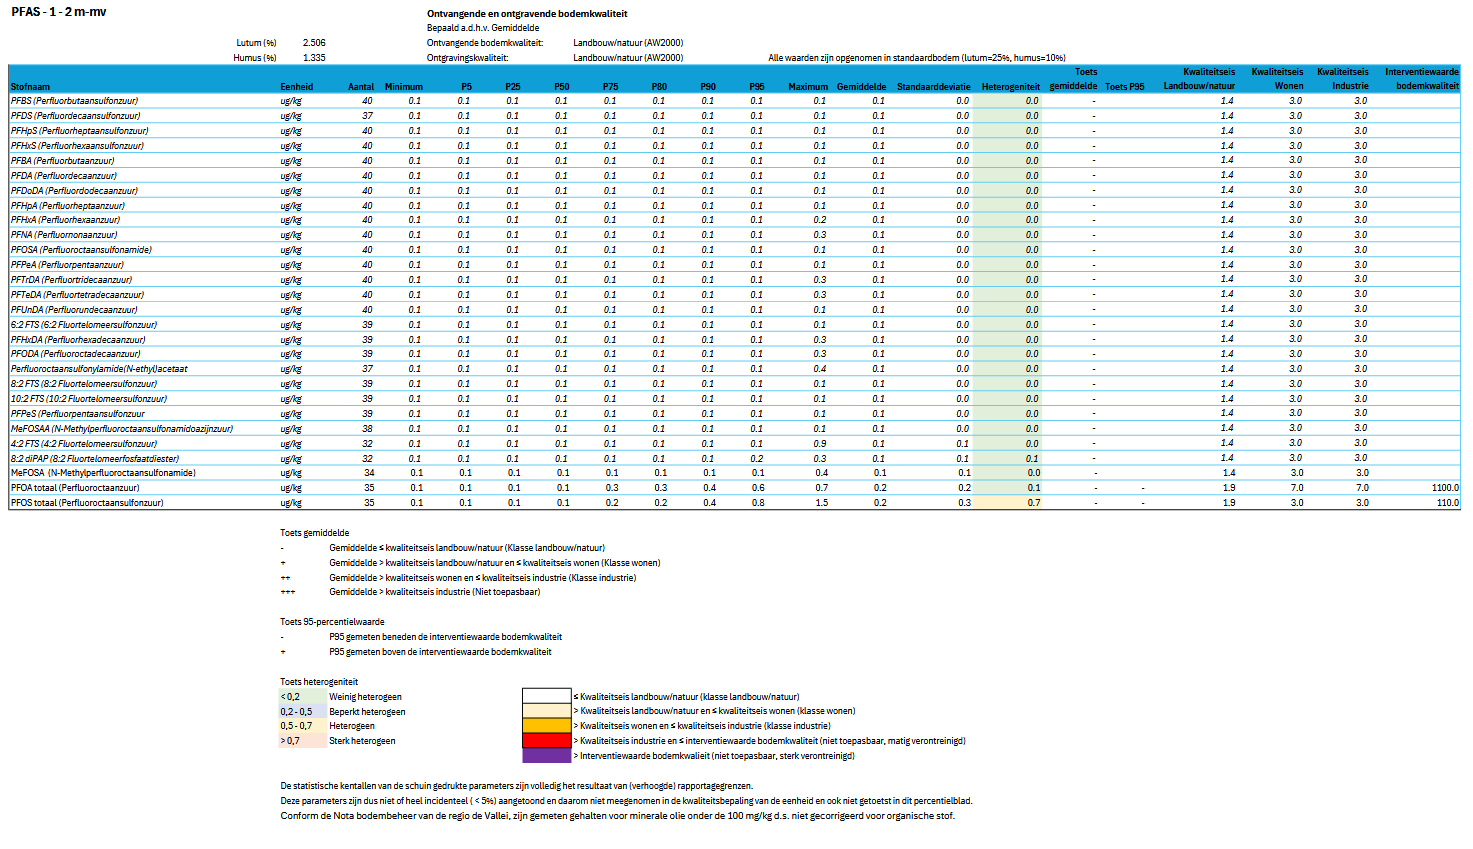Click the red legend color swatch
Viewport: 1473px width, 849px height.
[x=546, y=741]
